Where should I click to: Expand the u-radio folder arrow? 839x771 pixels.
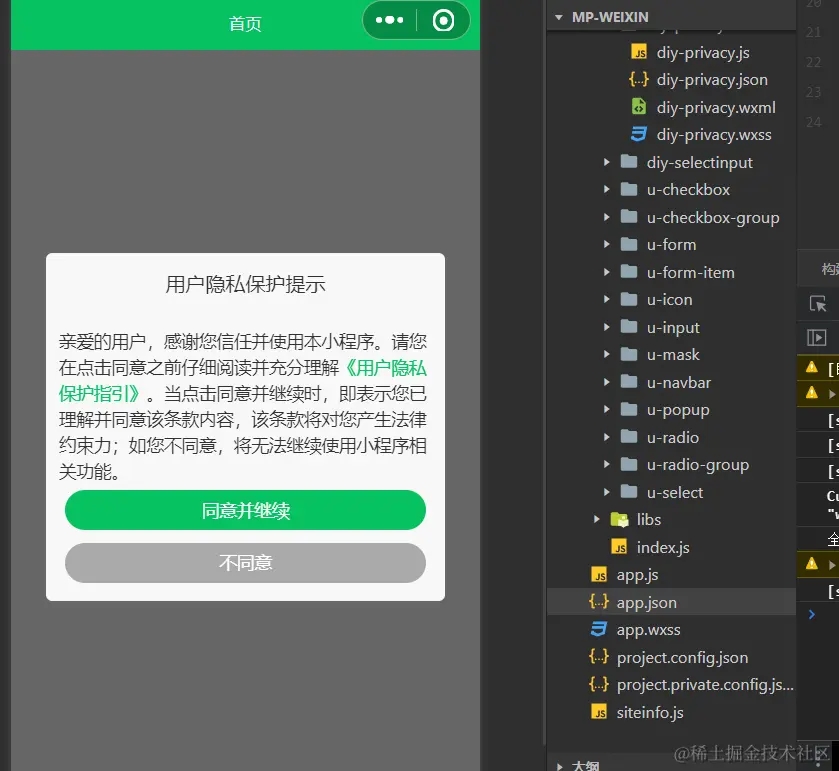(606, 437)
